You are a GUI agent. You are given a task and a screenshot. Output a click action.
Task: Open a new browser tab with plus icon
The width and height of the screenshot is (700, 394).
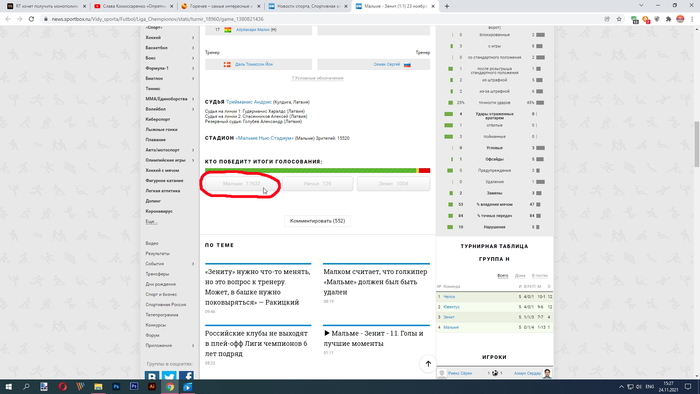pyautogui.click(x=447, y=6)
